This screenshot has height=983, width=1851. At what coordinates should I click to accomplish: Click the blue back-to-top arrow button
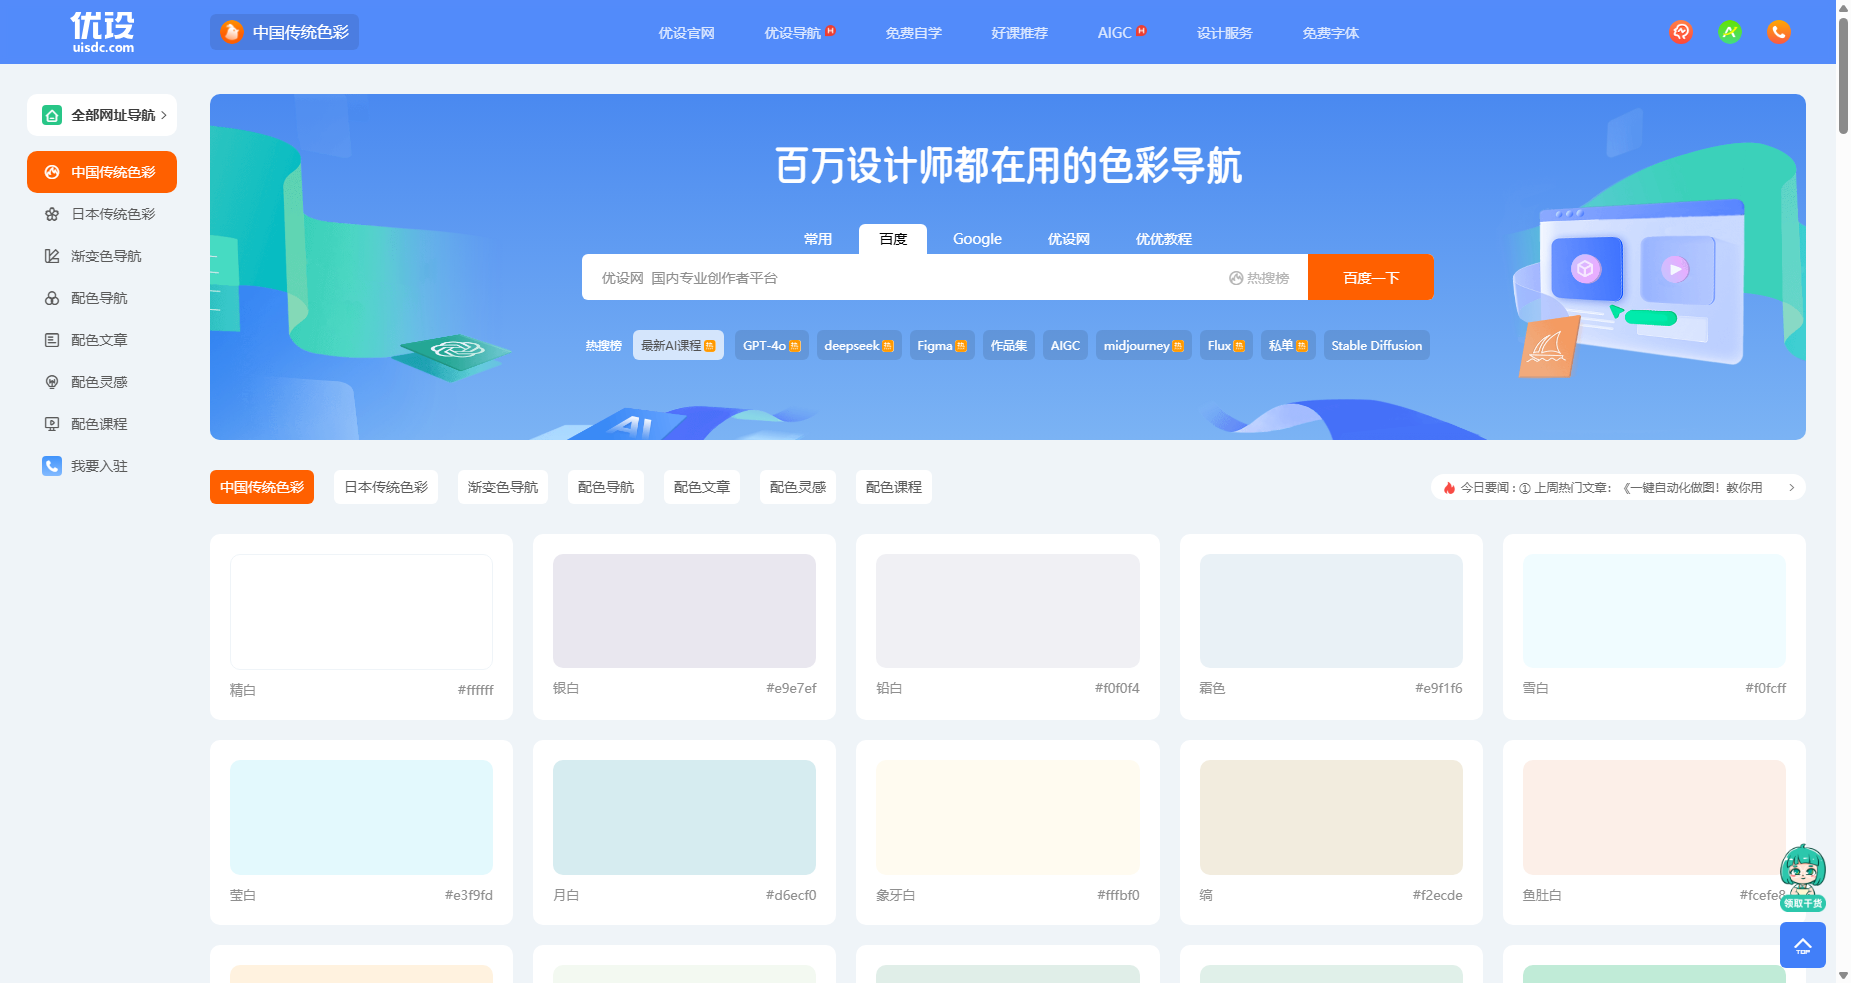[1803, 945]
